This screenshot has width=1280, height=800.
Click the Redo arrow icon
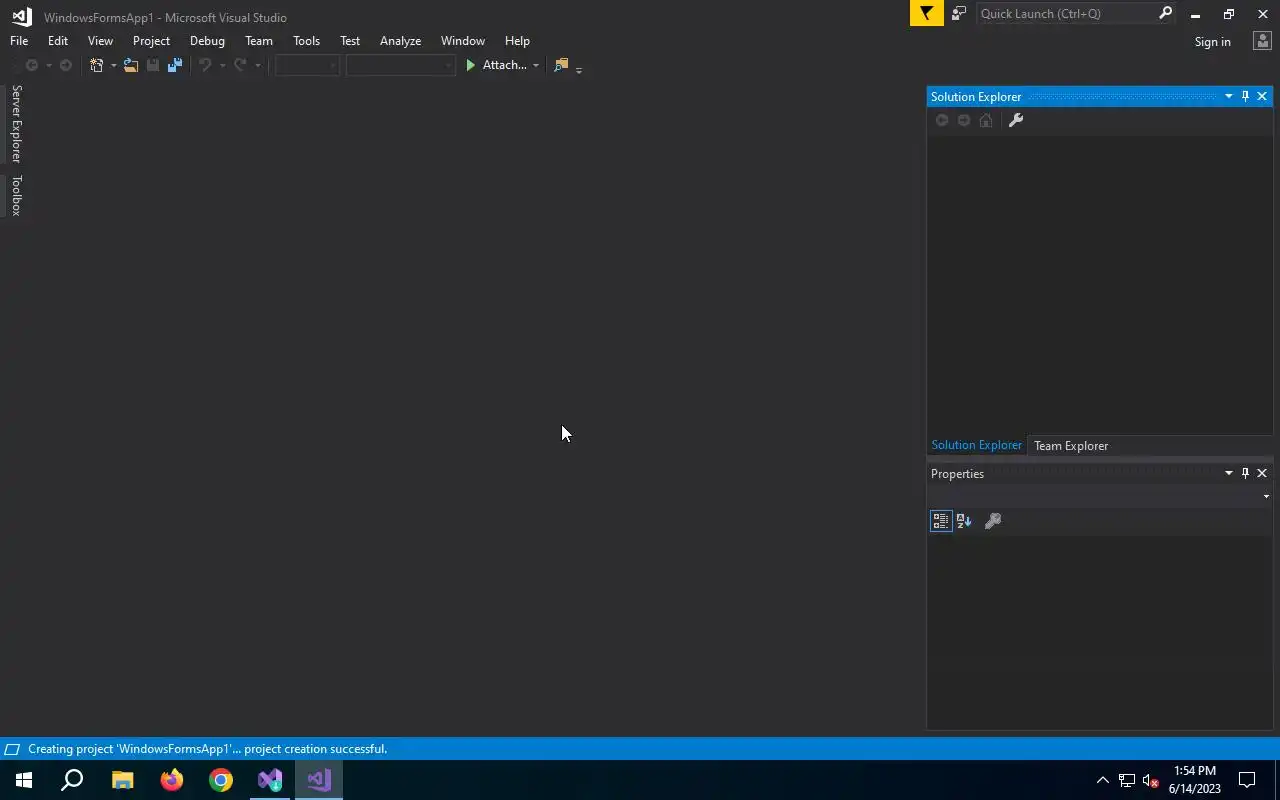point(240,65)
